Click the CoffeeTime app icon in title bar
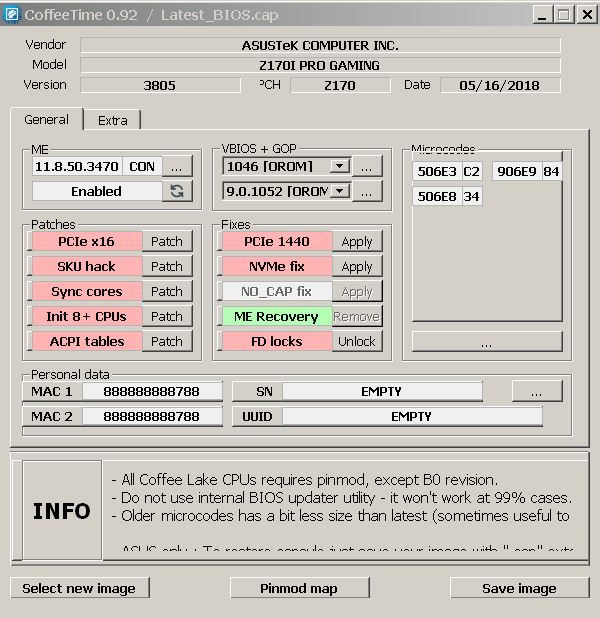 point(11,15)
